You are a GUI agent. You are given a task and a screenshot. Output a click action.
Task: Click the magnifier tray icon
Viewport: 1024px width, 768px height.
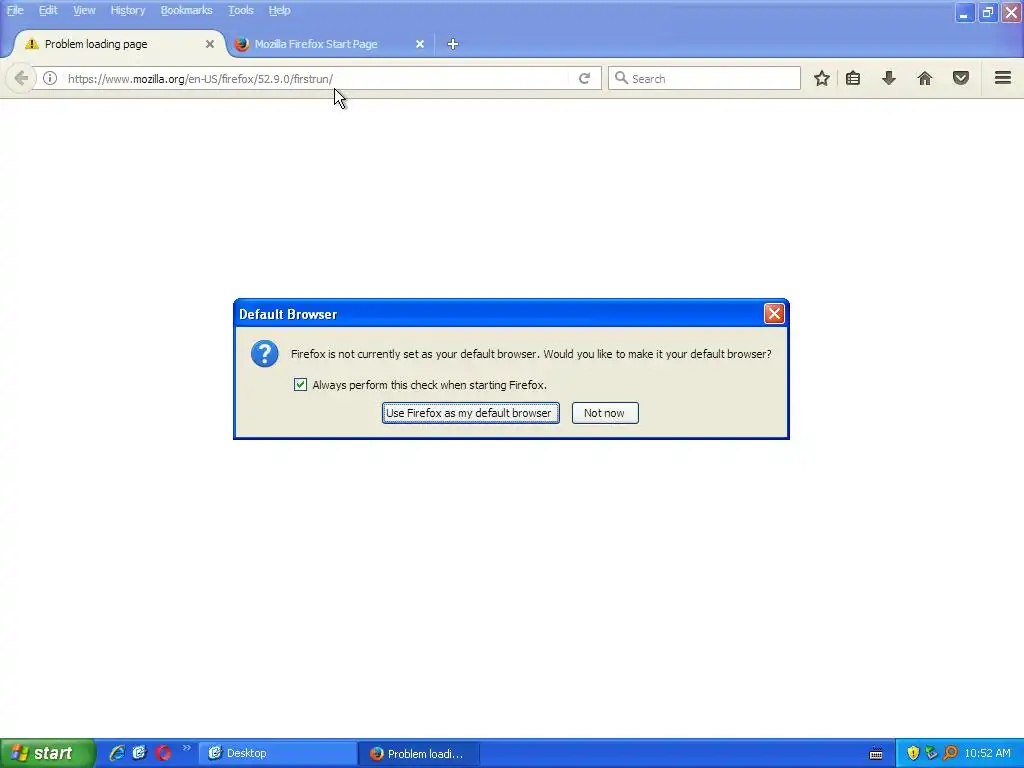(x=950, y=753)
